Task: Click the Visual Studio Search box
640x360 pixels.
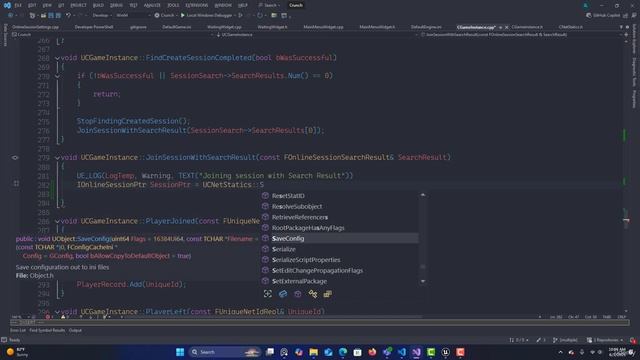Action: 270,5
